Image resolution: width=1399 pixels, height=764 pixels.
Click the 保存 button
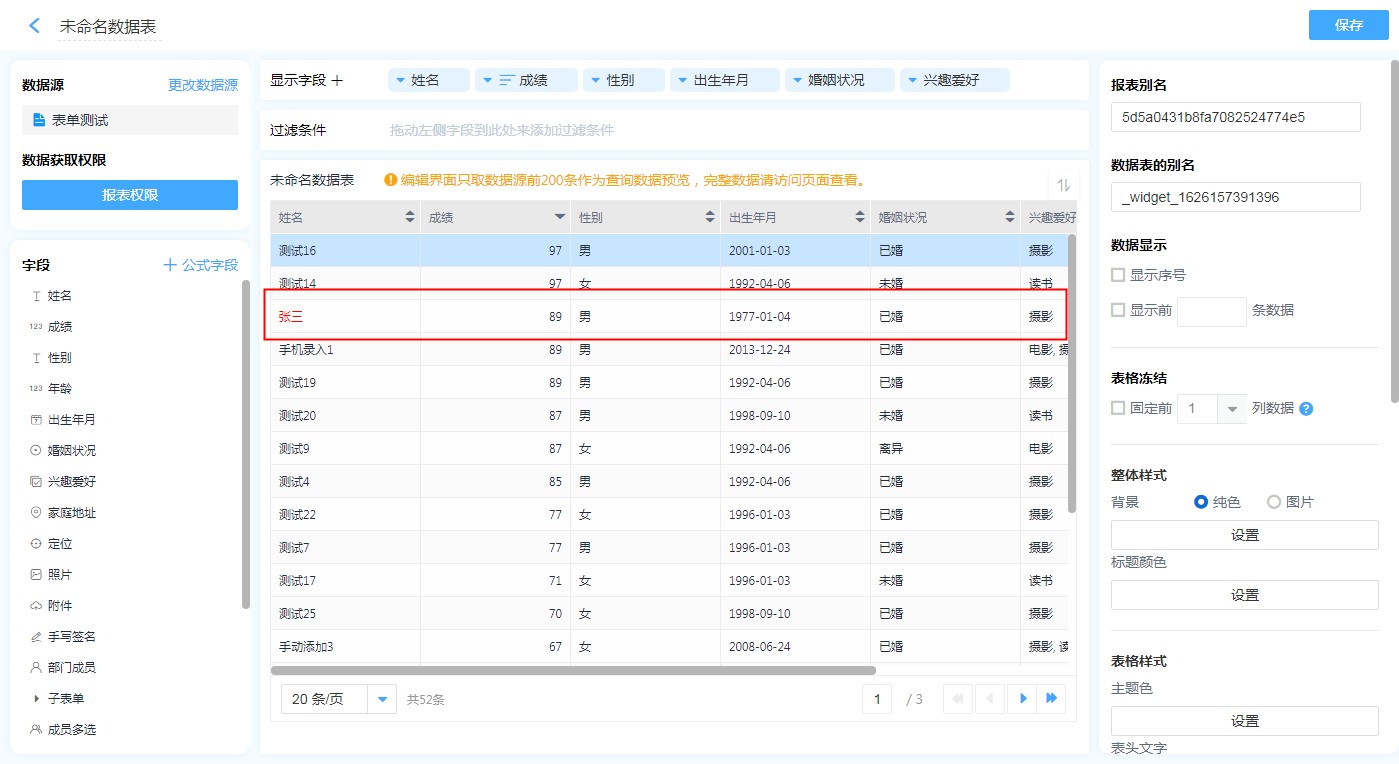1348,25
